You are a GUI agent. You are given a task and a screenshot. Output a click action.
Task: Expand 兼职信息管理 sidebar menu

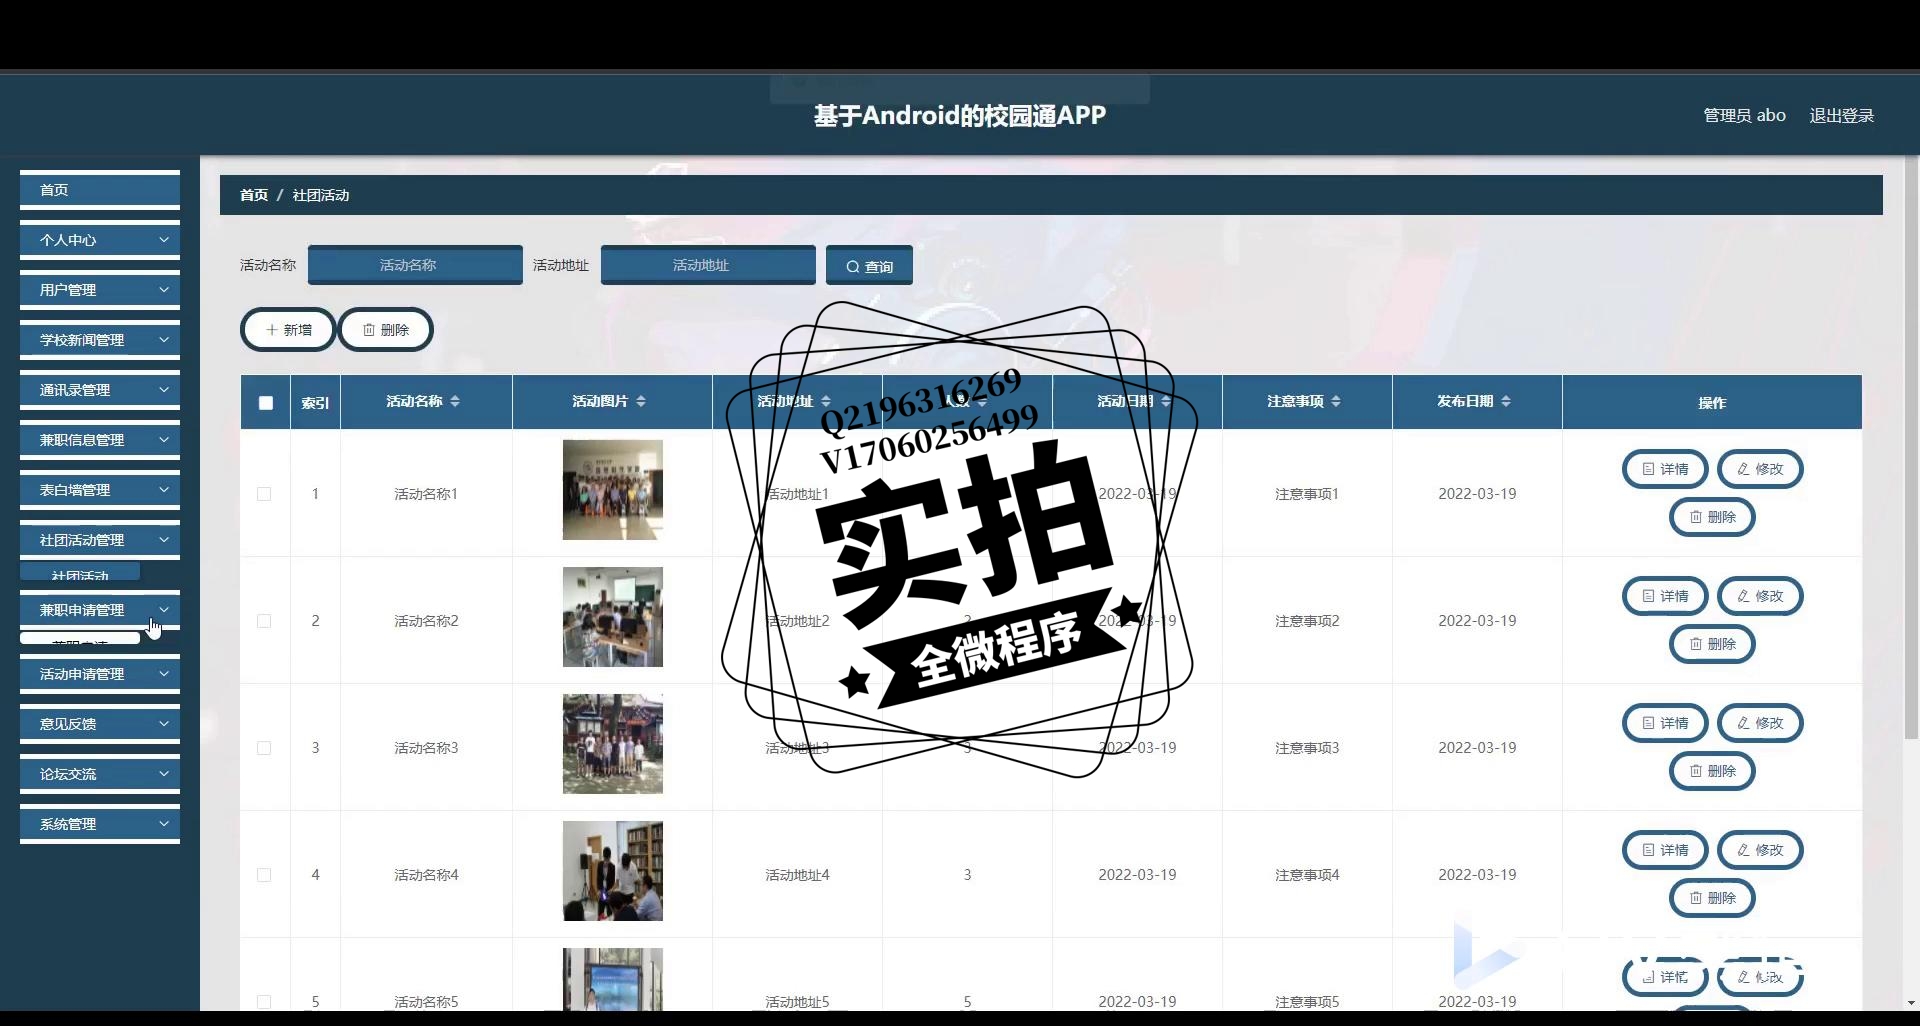point(100,440)
